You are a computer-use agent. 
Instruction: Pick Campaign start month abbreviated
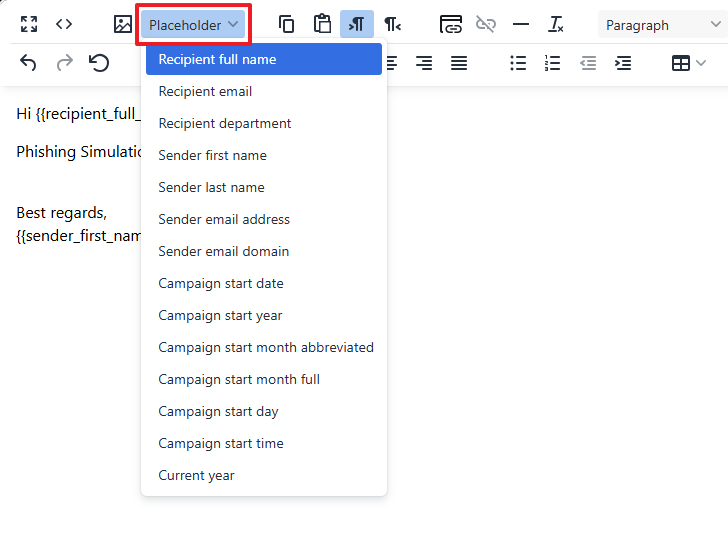coord(266,347)
